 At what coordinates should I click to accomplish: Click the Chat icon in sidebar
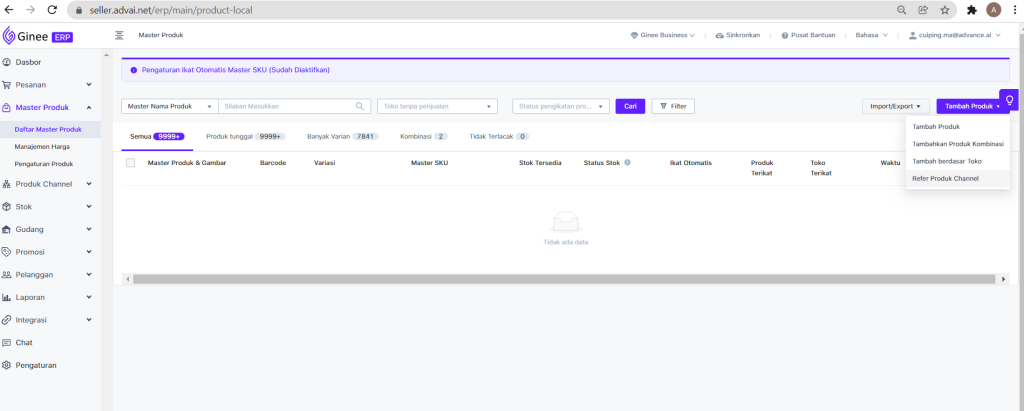click(7, 342)
